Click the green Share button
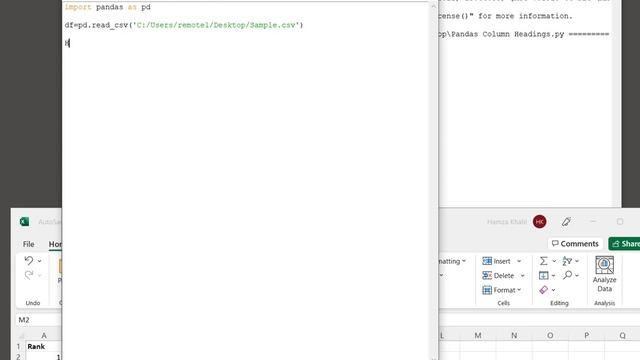 pos(624,244)
